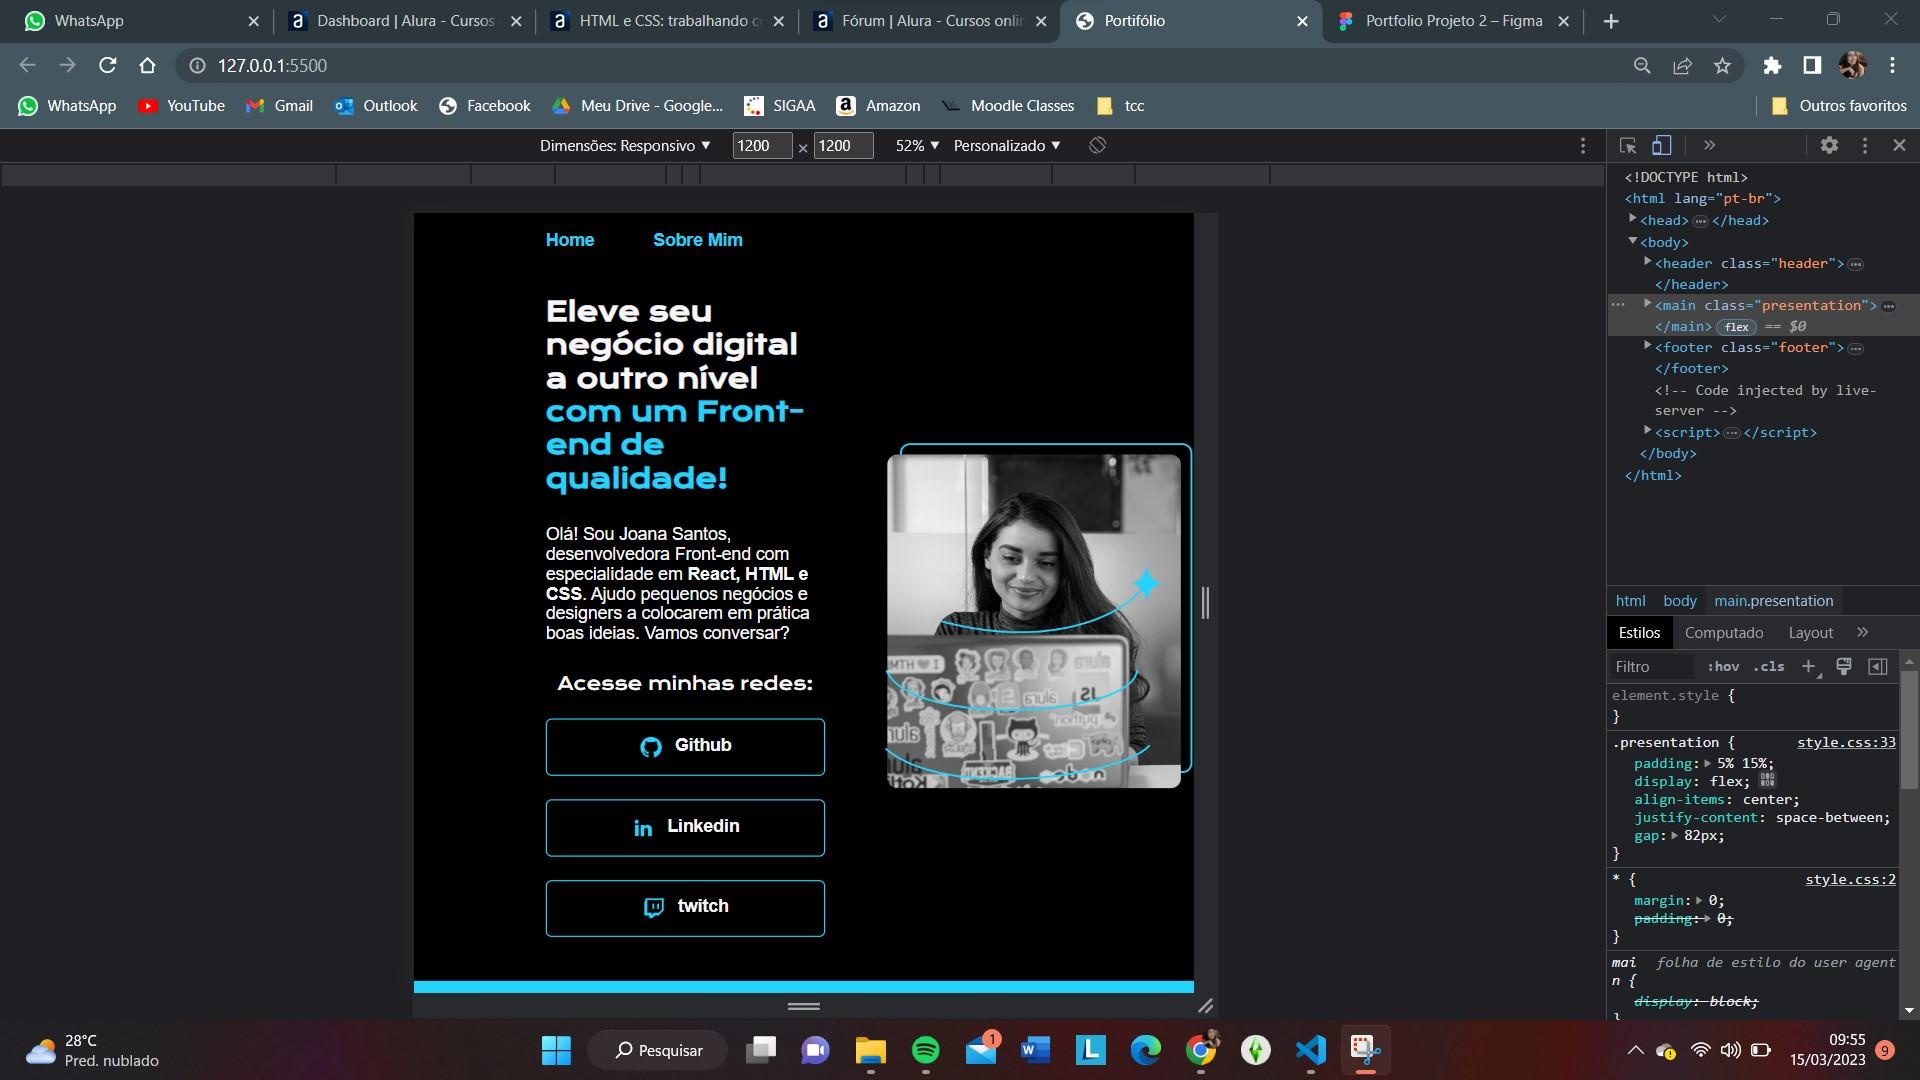Go to the browser home page
The height and width of the screenshot is (1080, 1920).
pyautogui.click(x=148, y=66)
